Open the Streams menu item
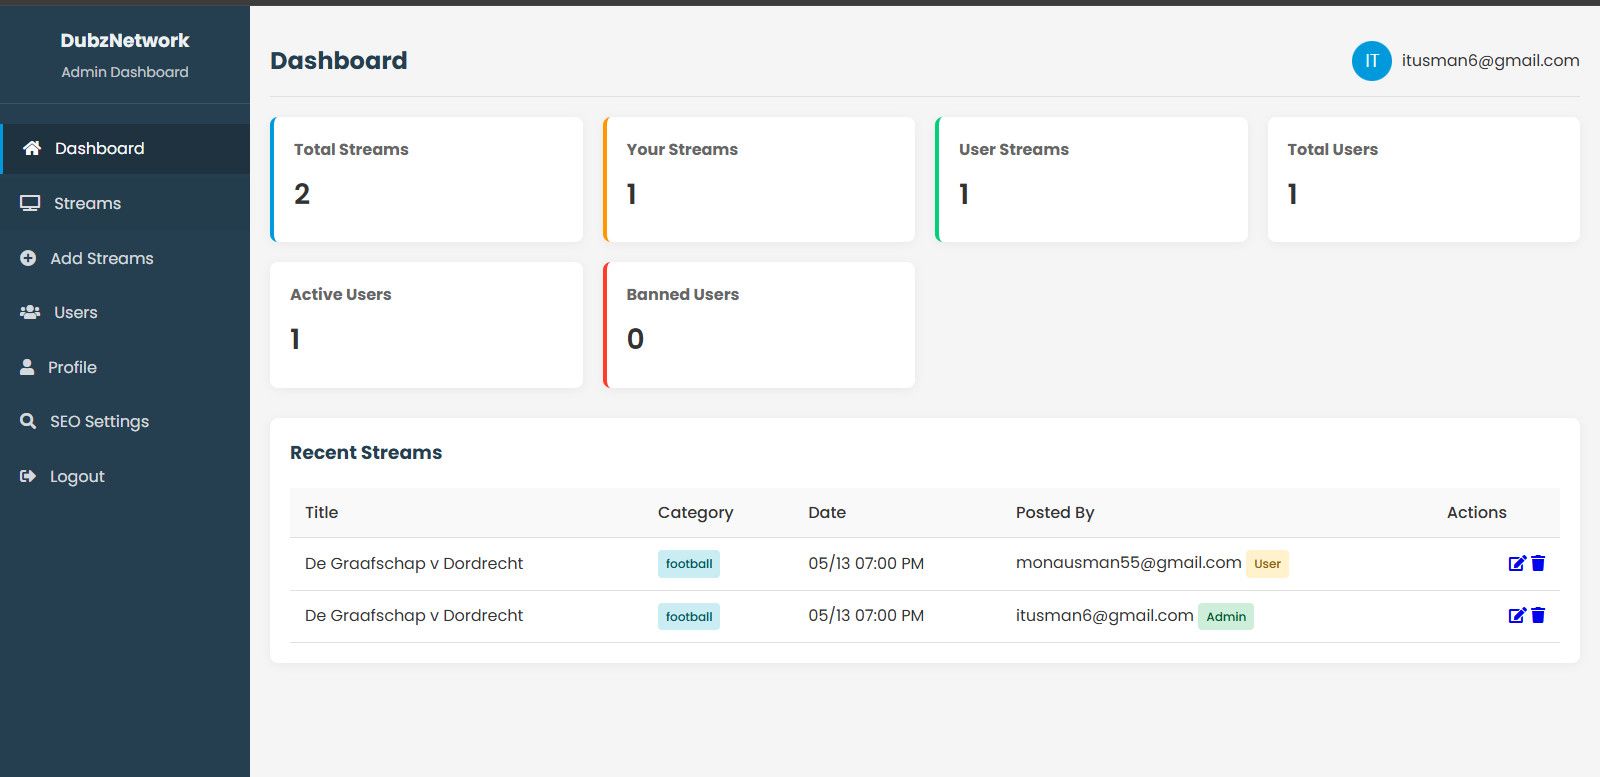1600x777 pixels. click(87, 203)
